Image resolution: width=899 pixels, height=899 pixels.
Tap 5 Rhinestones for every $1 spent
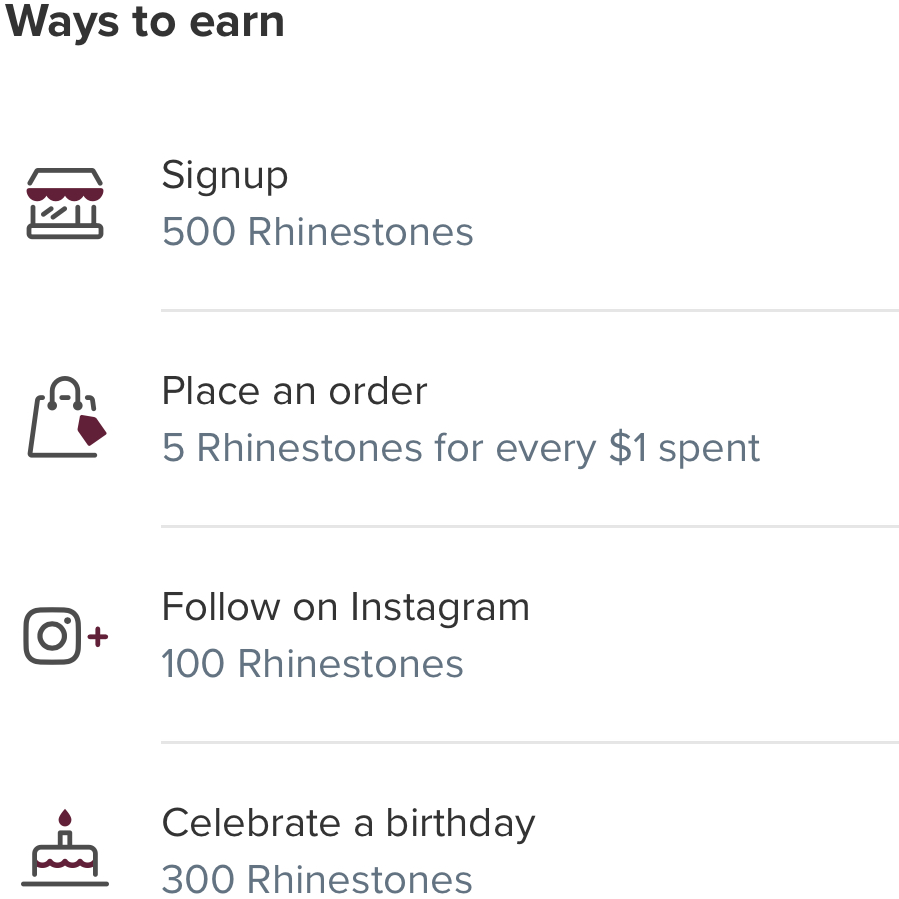coord(461,448)
